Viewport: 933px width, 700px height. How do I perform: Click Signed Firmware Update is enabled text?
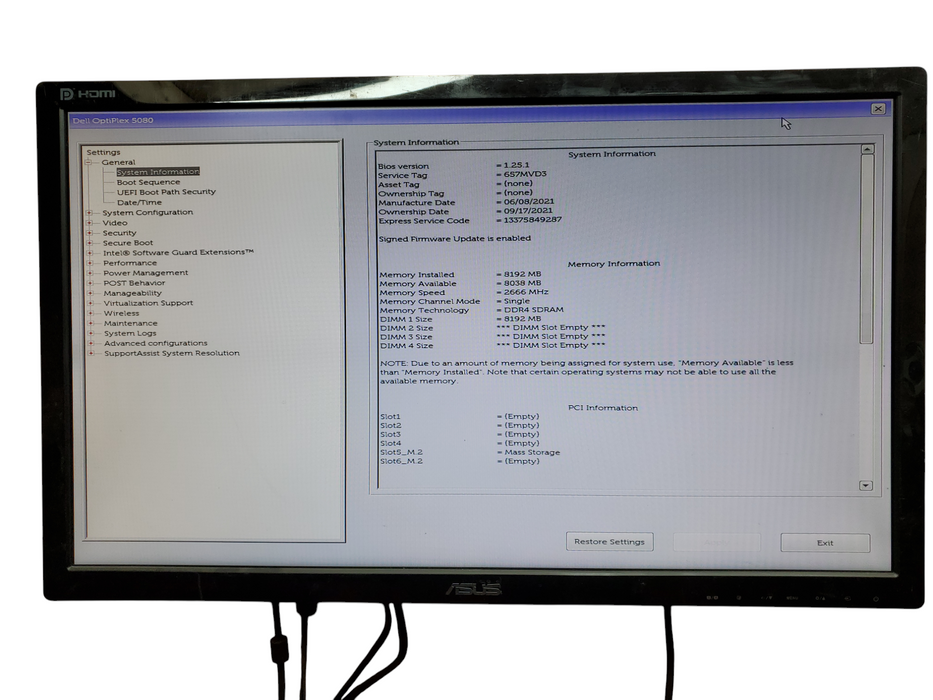coord(455,238)
